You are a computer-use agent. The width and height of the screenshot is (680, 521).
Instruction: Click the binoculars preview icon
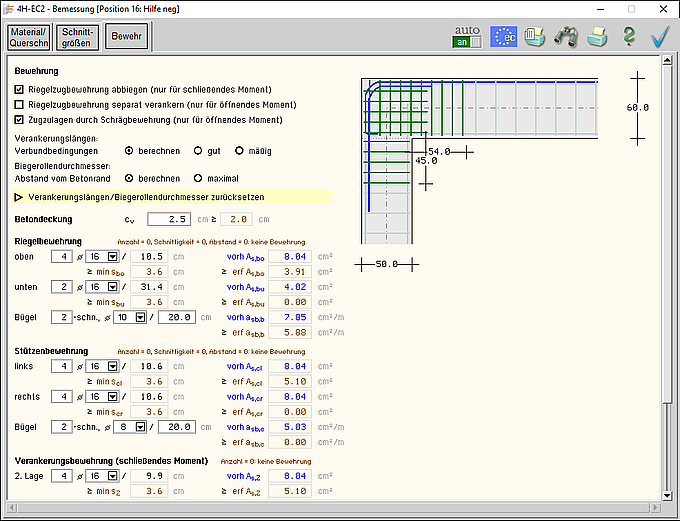point(566,37)
